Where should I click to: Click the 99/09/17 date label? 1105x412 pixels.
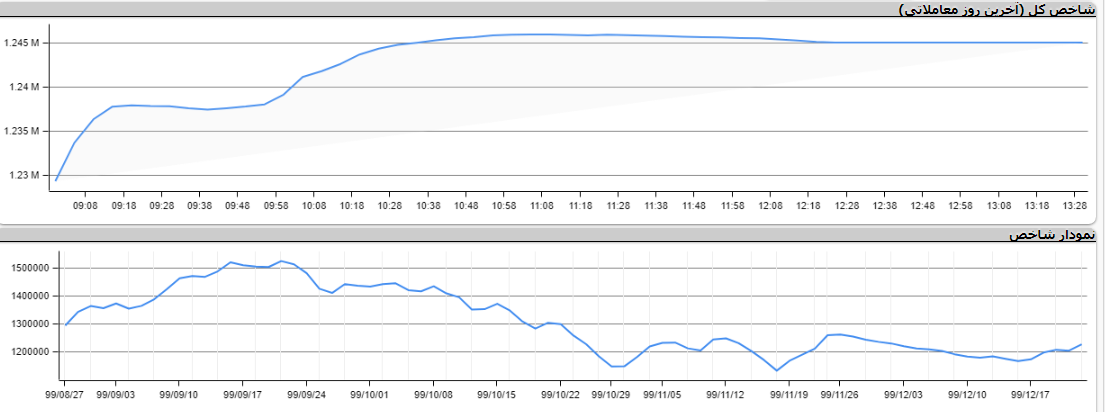click(242, 395)
